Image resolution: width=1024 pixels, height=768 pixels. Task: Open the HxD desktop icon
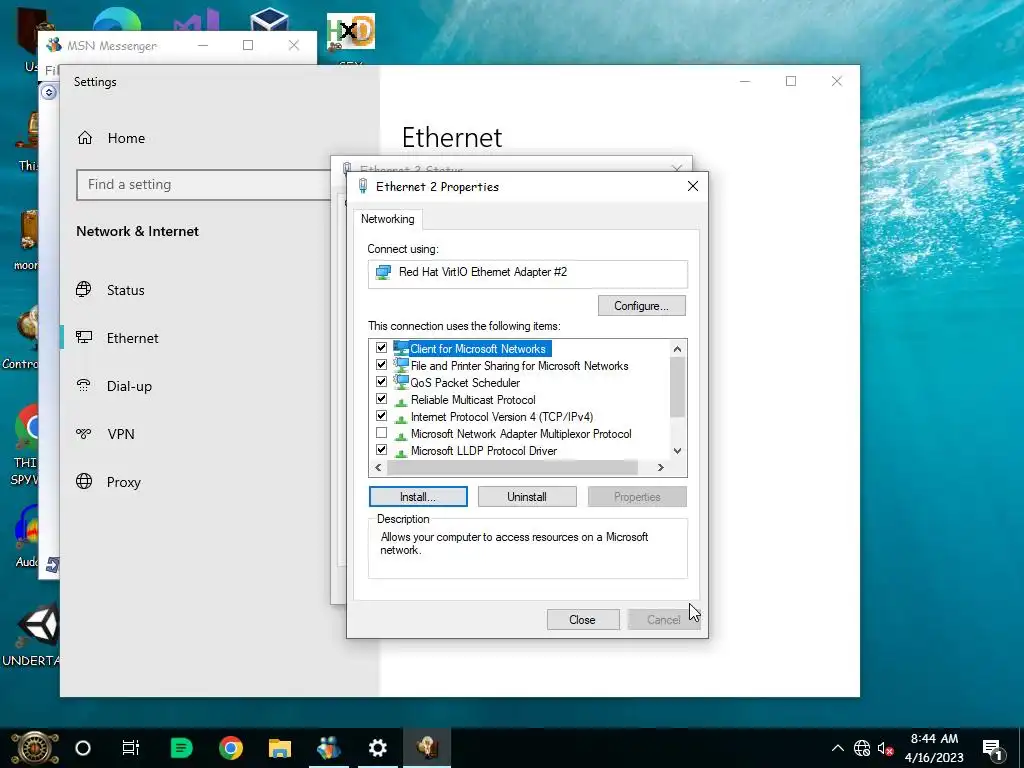click(351, 33)
